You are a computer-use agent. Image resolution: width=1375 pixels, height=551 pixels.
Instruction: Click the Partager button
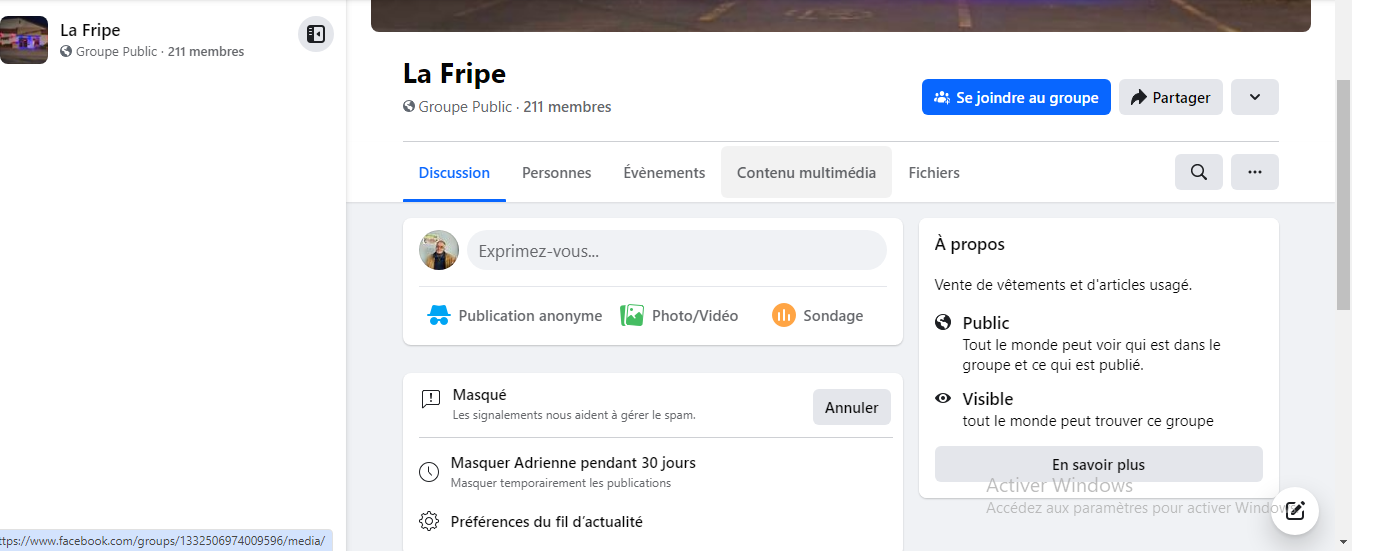coord(1170,97)
